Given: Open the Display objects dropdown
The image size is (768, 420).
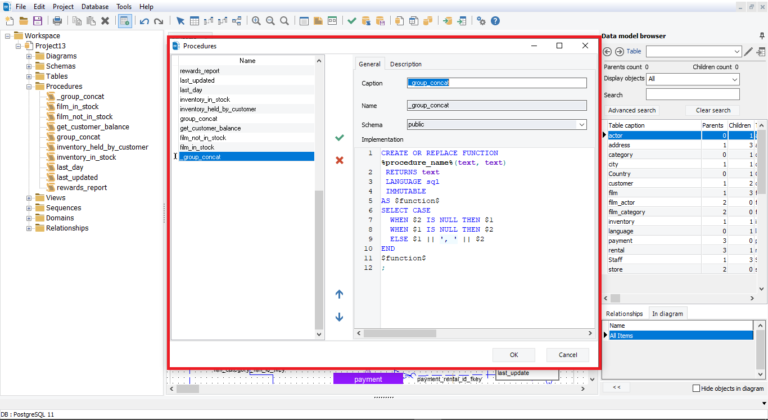Looking at the screenshot, I should tap(692, 79).
